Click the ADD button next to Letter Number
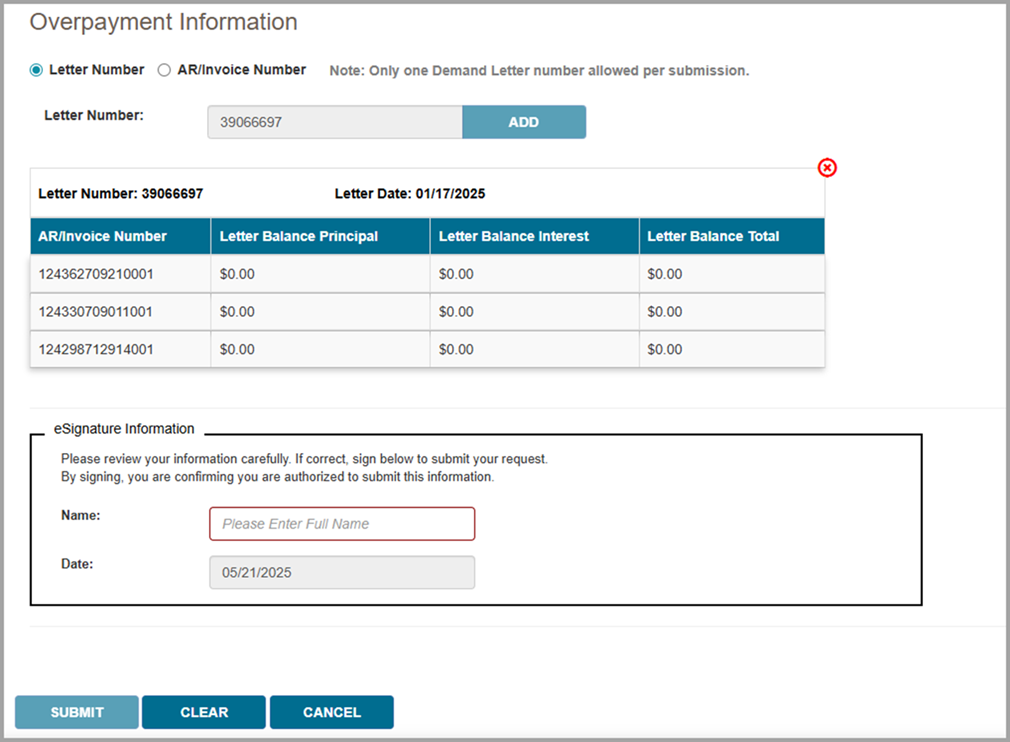Viewport: 1010px width, 742px height. coord(524,121)
